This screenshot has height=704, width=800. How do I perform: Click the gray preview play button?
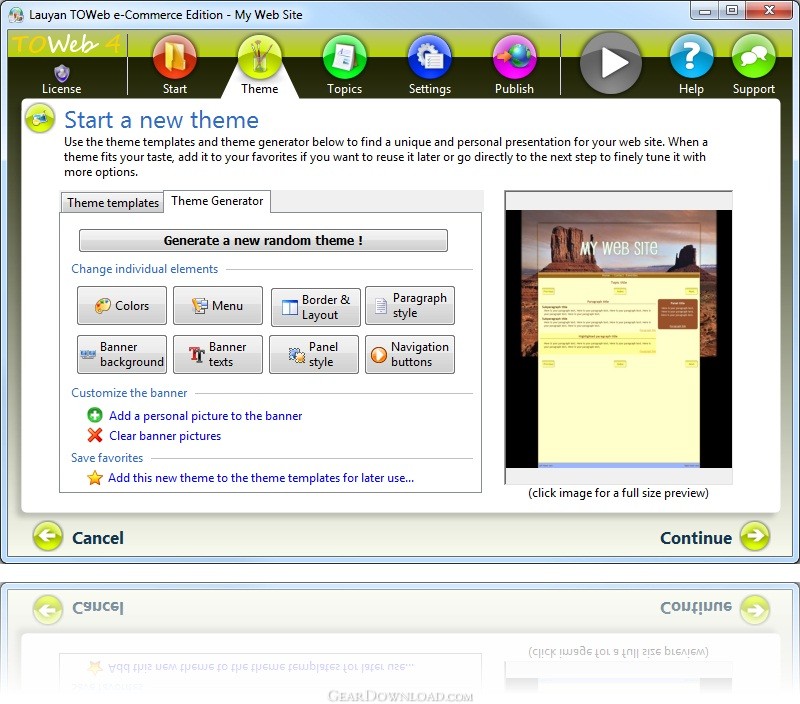pyautogui.click(x=611, y=63)
